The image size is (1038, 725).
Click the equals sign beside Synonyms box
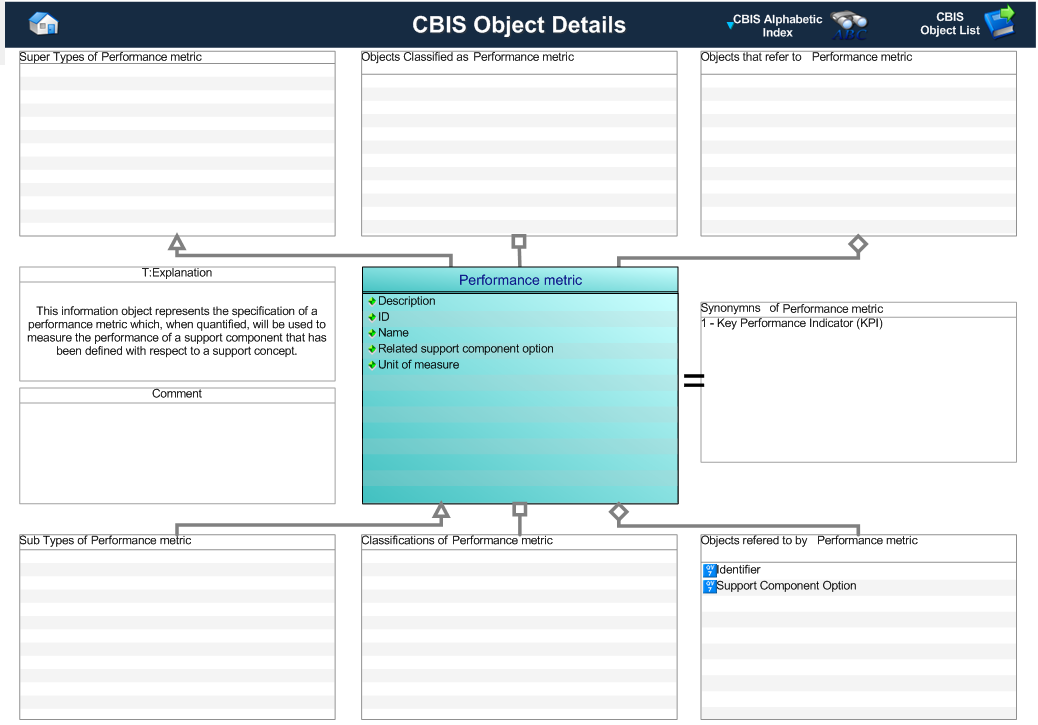(x=692, y=380)
